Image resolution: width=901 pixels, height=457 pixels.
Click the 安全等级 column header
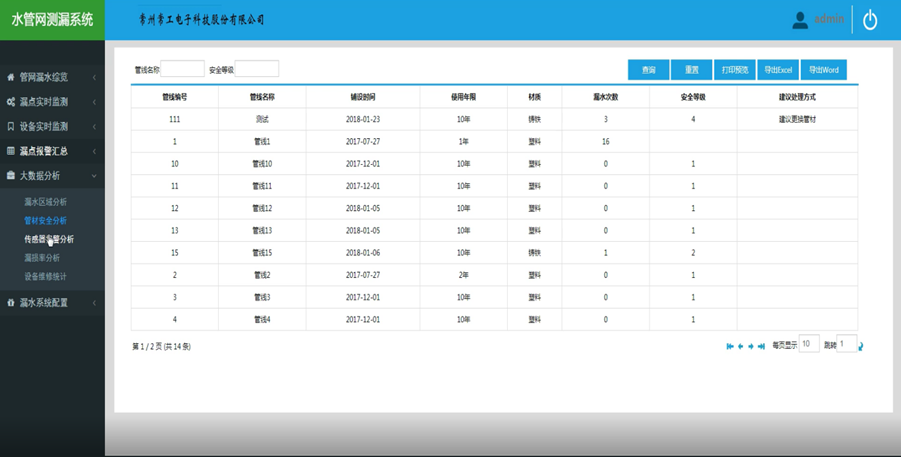(693, 97)
